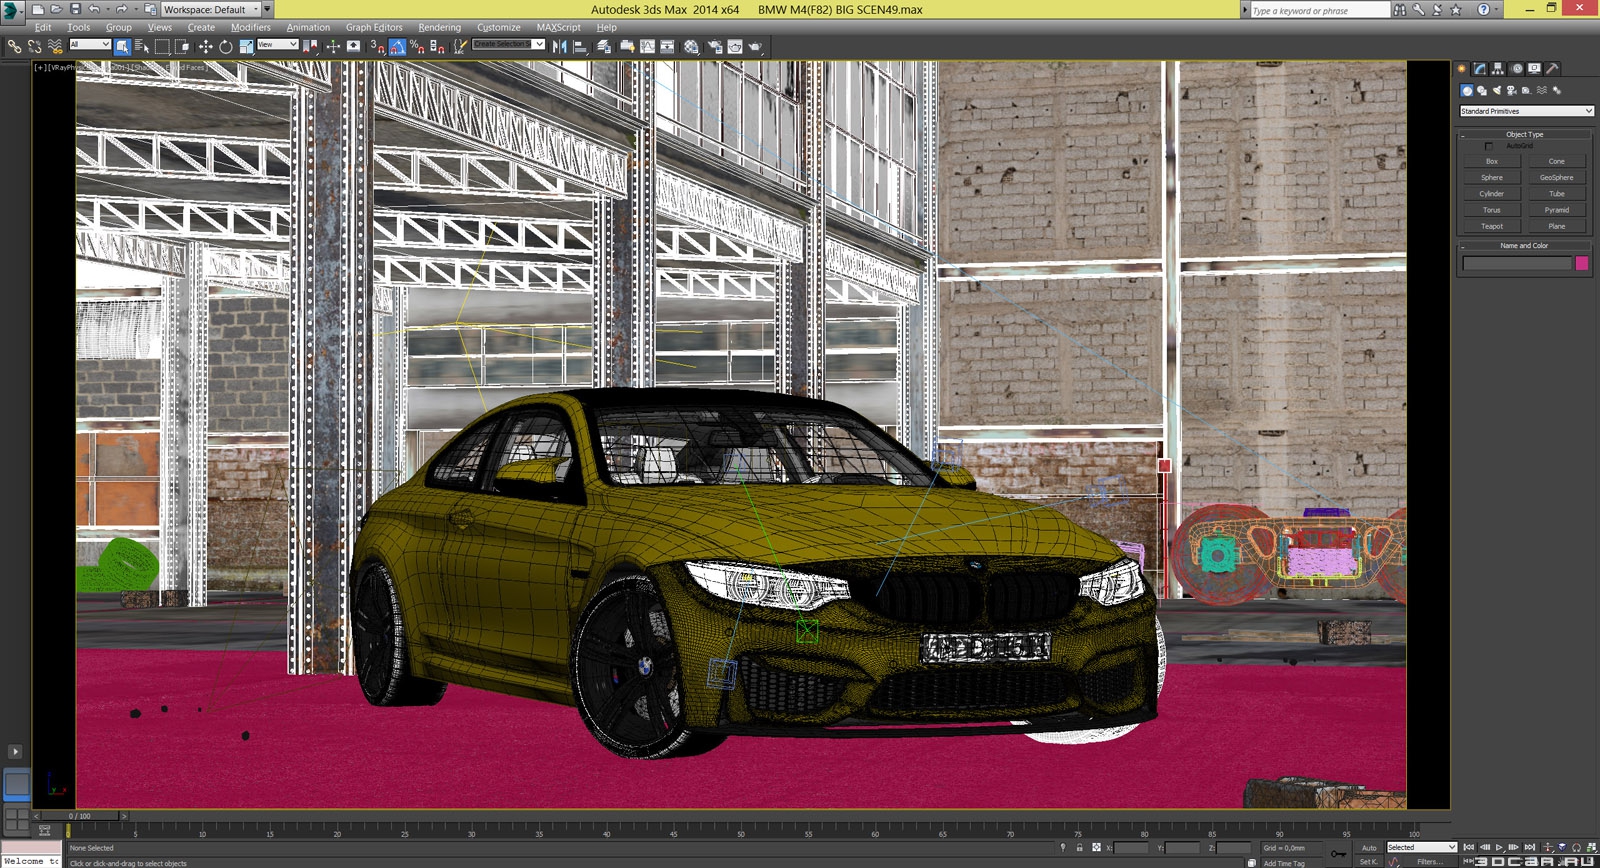Switch to the Modify panel tab
Image resolution: width=1600 pixels, height=868 pixels.
pos(1480,69)
